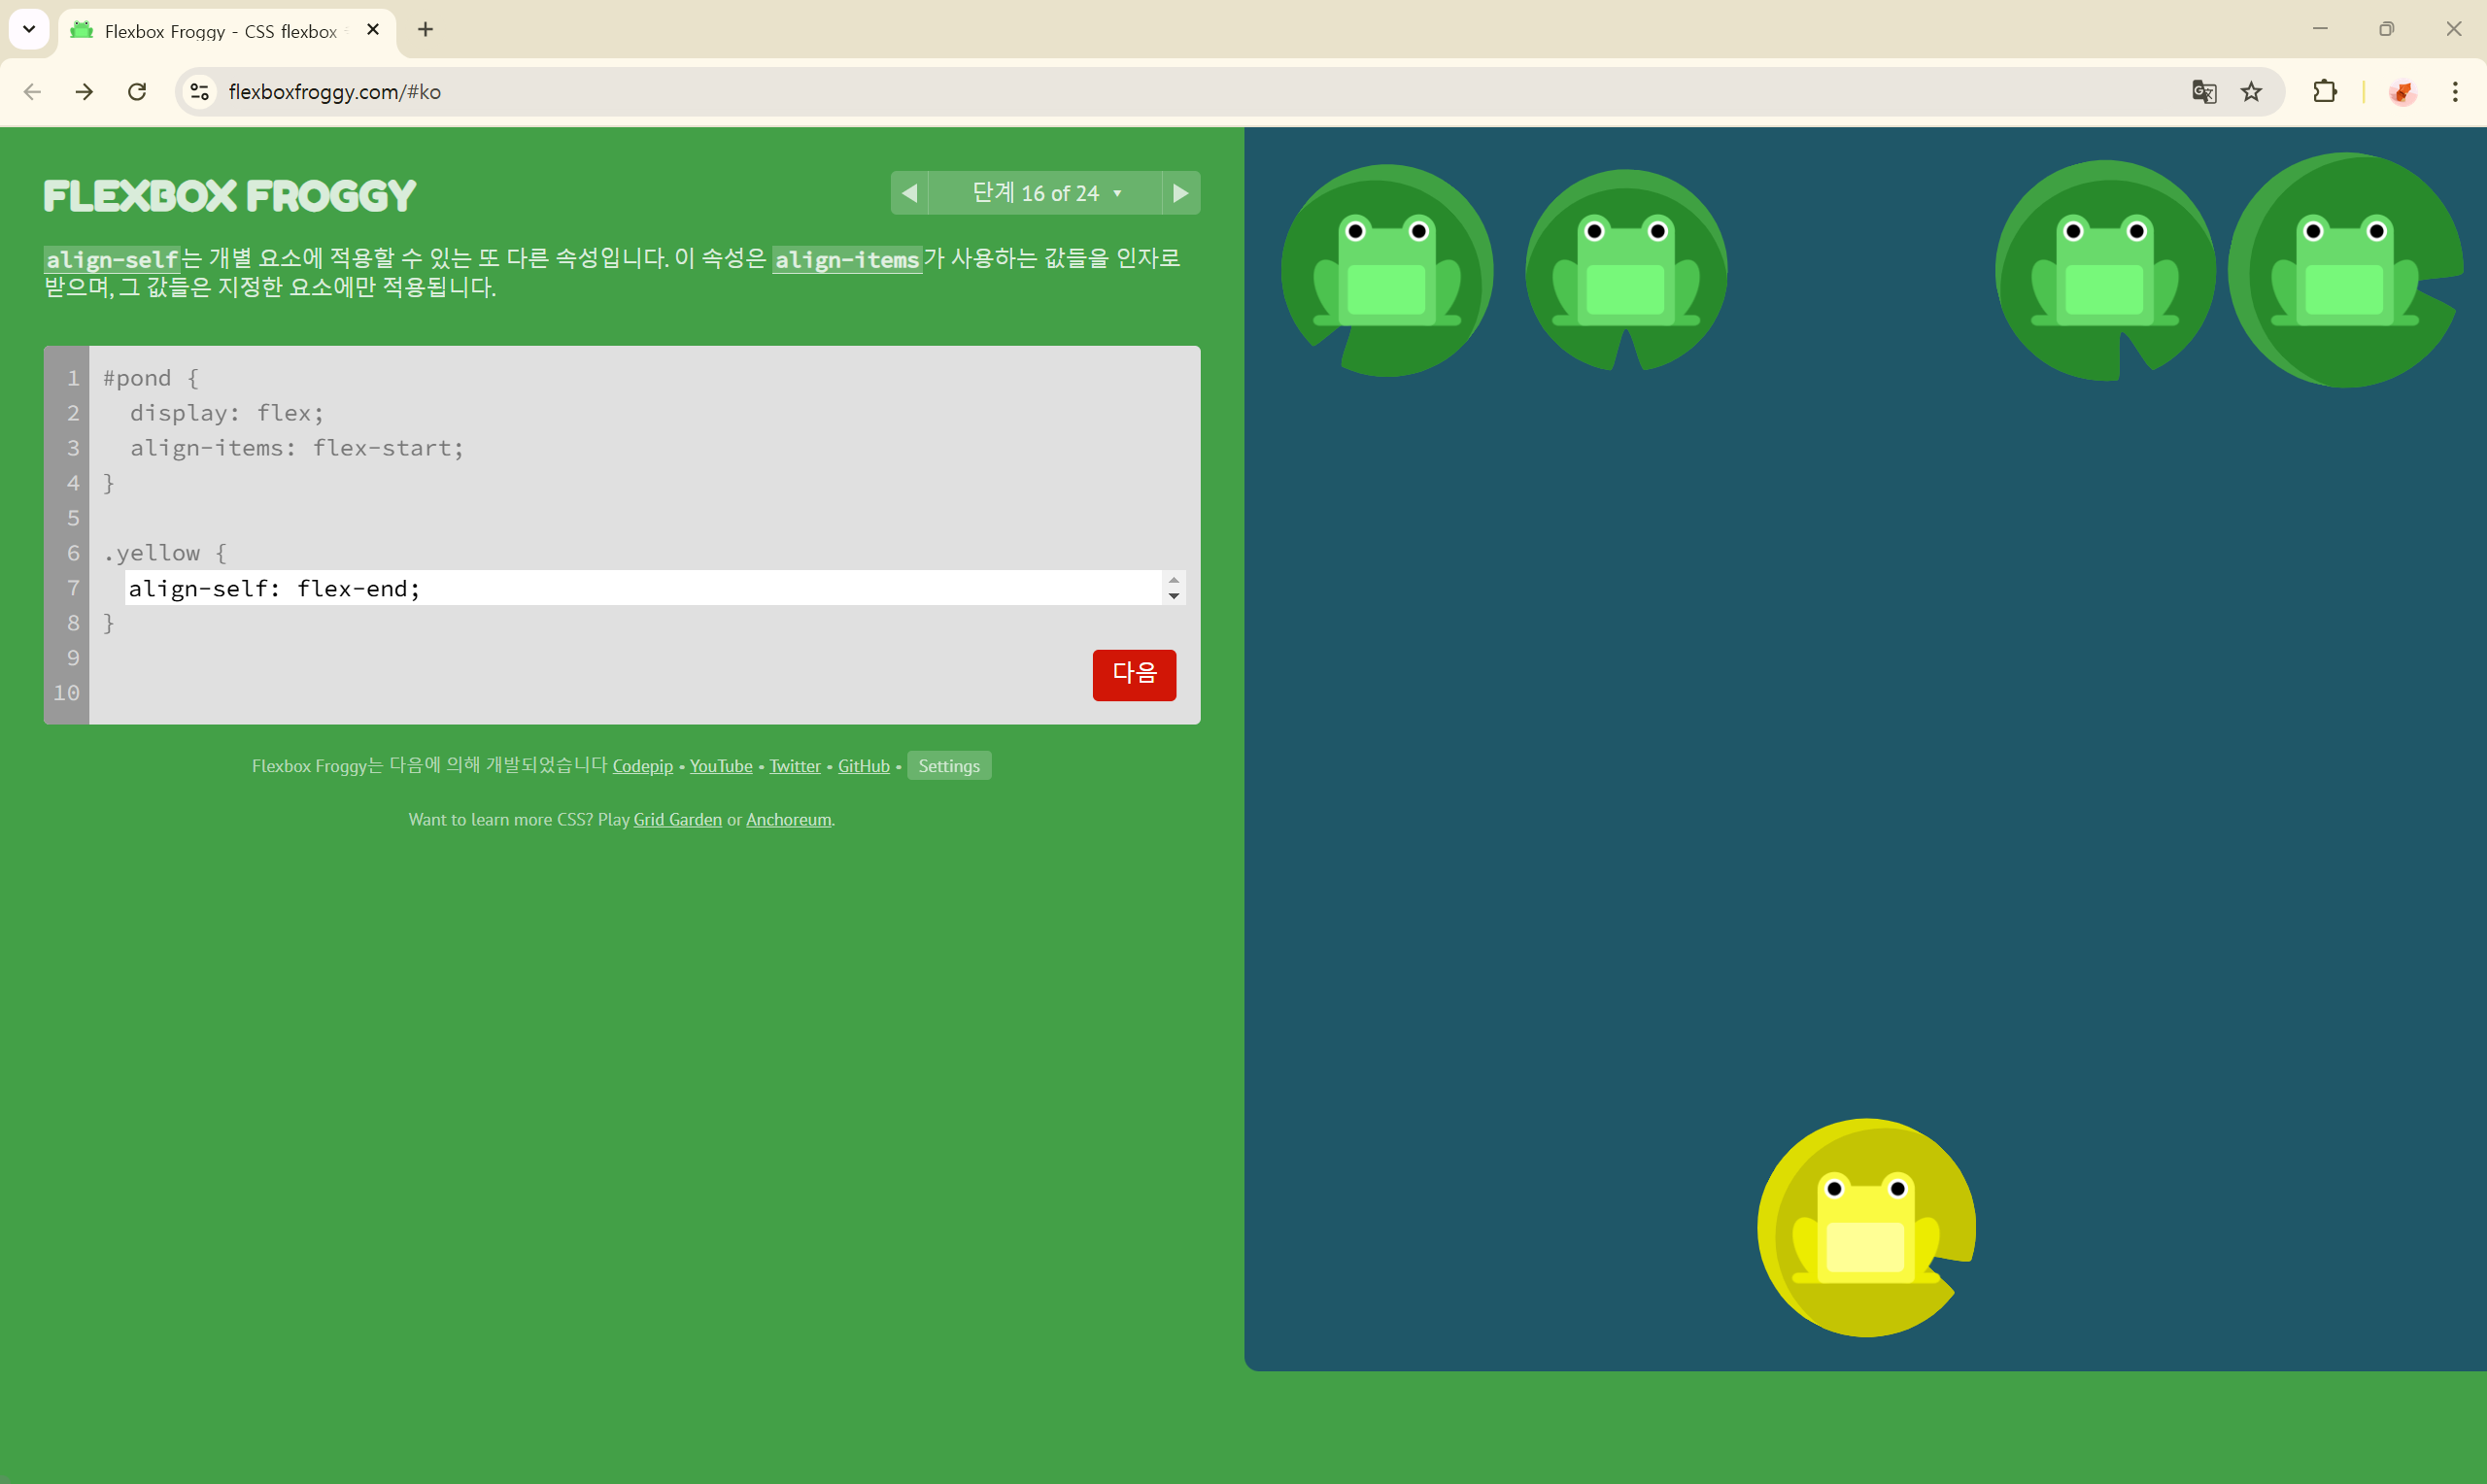Viewport: 2487px width, 1484px height.
Task: Click the code input down stepper arrow
Action: coord(1174,596)
